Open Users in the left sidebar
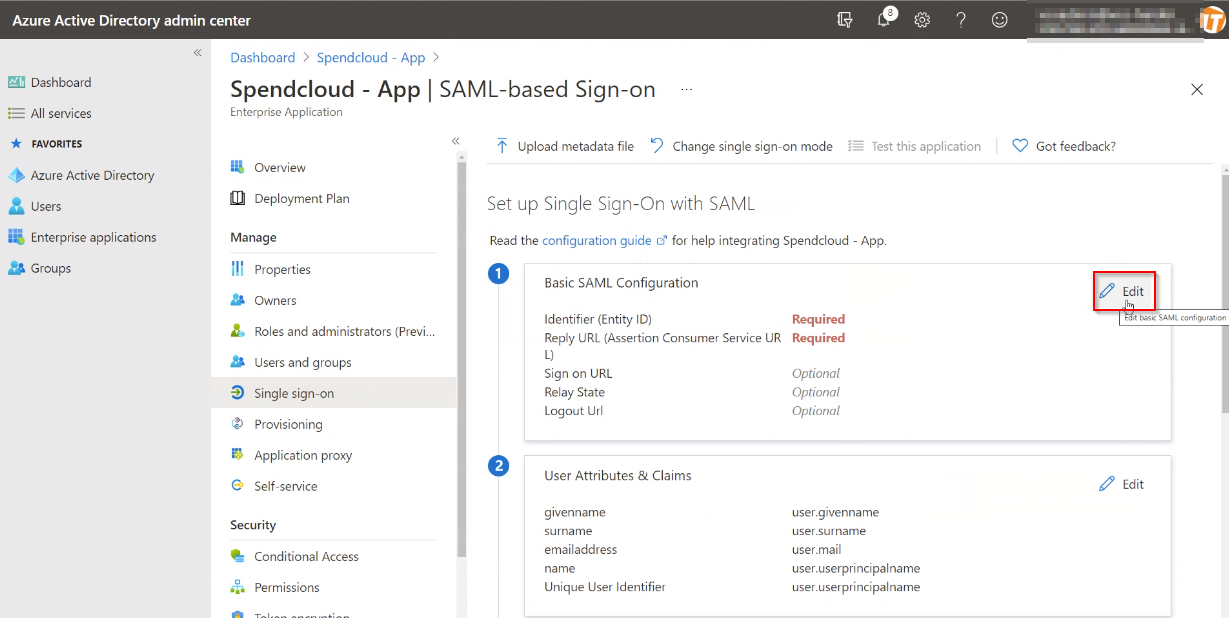The image size is (1229, 618). click(46, 206)
